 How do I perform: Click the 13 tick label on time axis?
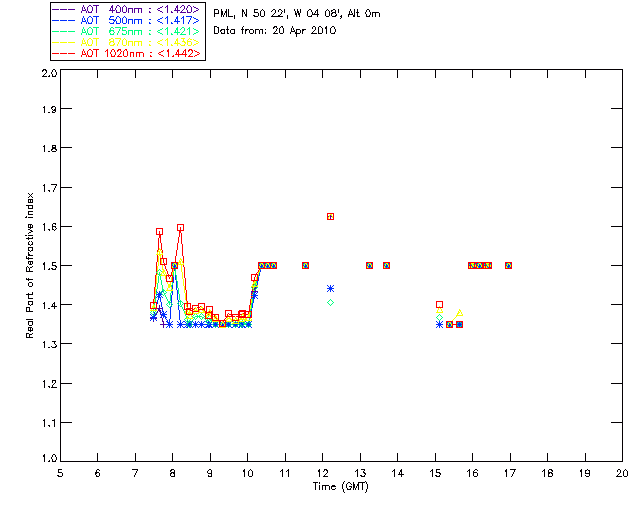pos(360,473)
